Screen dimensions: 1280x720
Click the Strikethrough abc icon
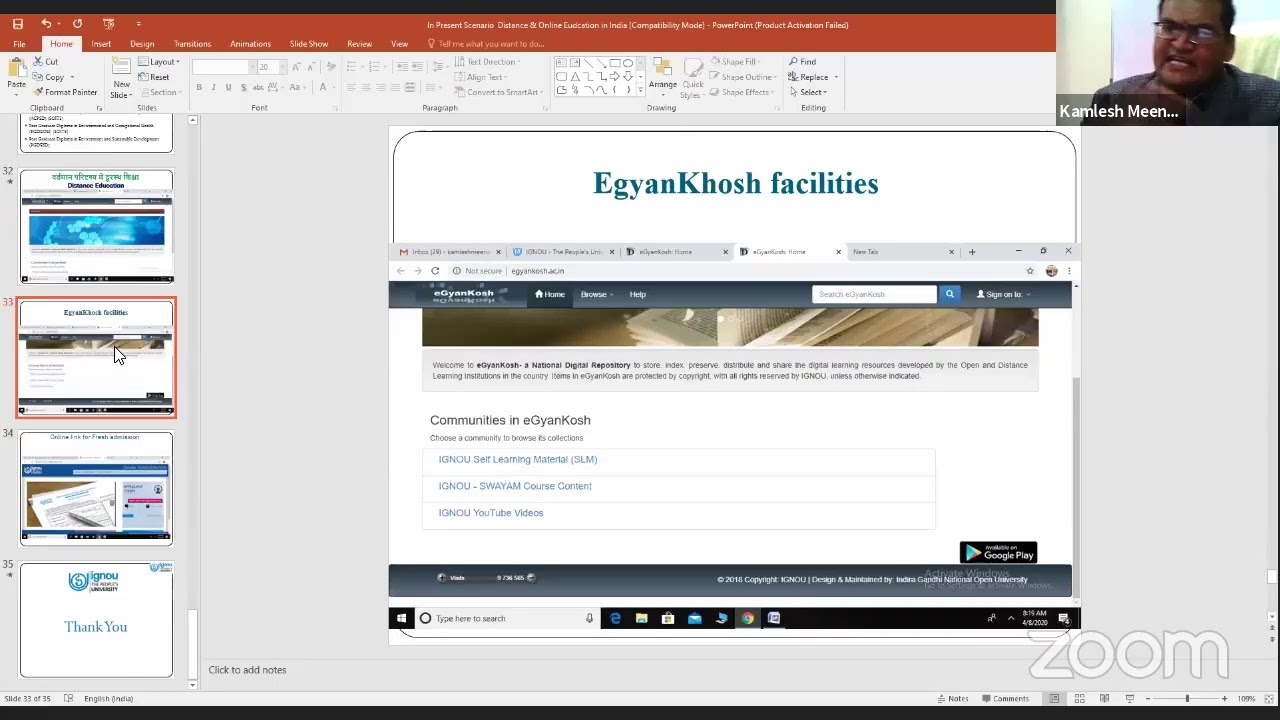[x=258, y=88]
